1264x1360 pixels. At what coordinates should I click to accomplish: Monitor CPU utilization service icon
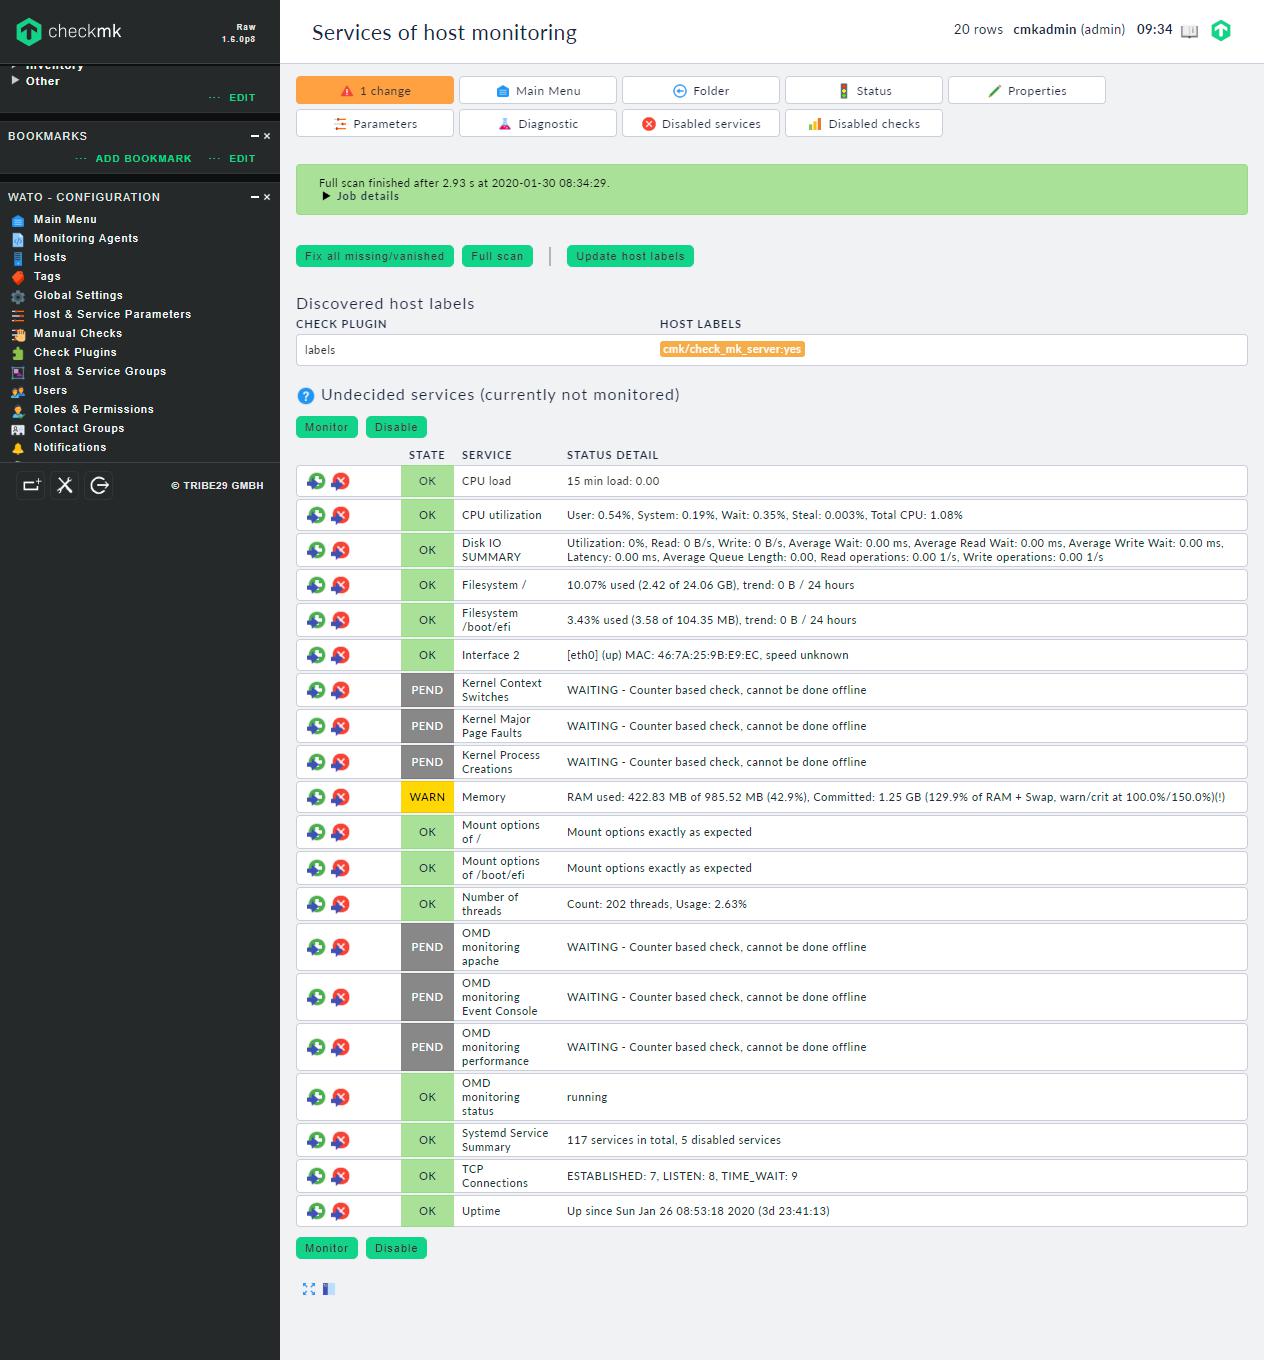[x=316, y=515]
